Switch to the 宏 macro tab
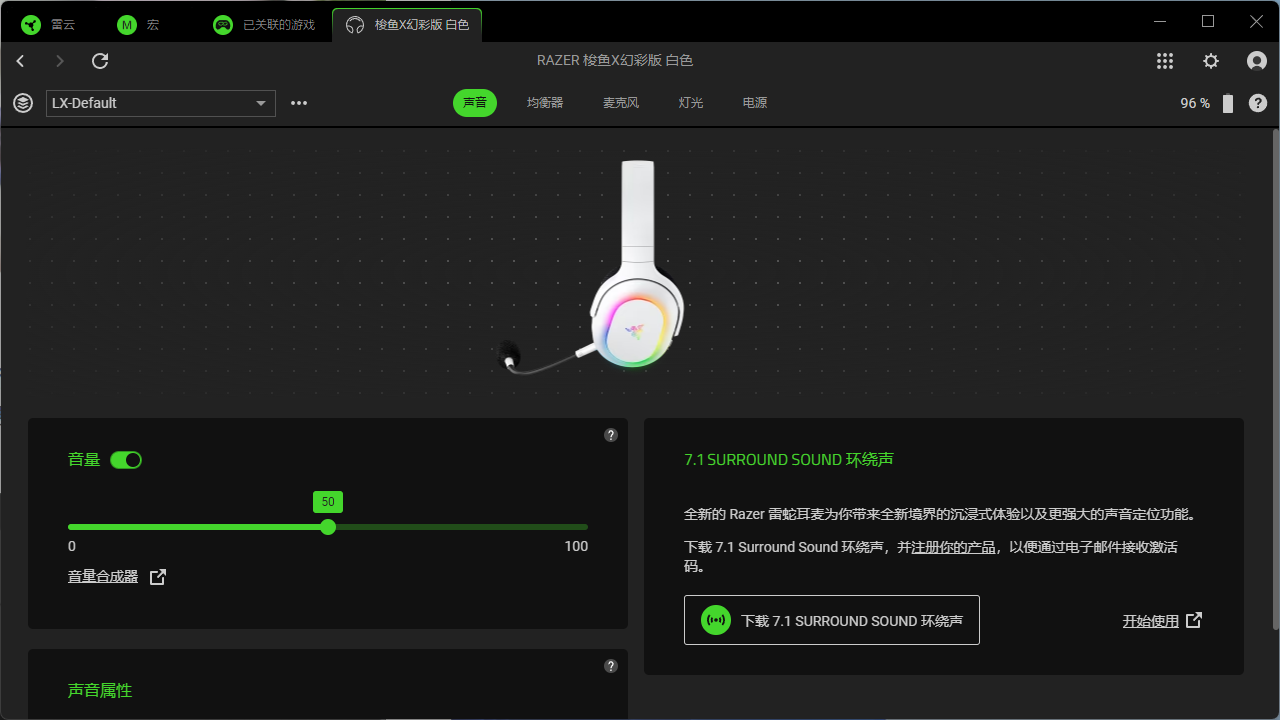 pyautogui.click(x=138, y=25)
